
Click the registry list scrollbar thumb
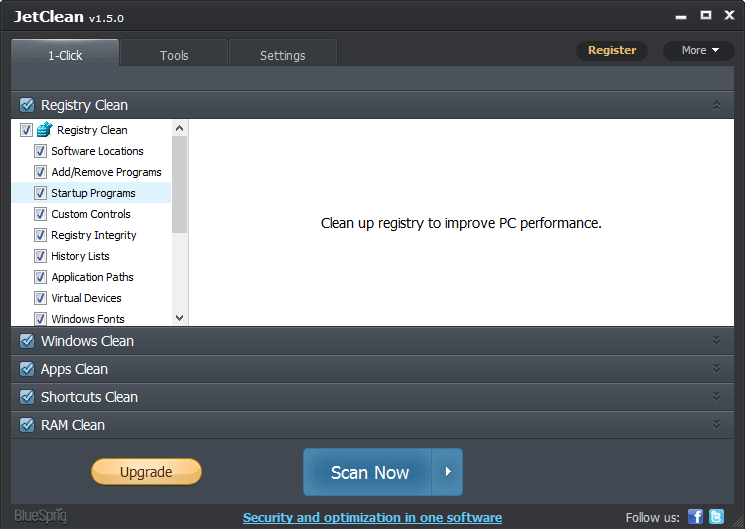click(179, 184)
